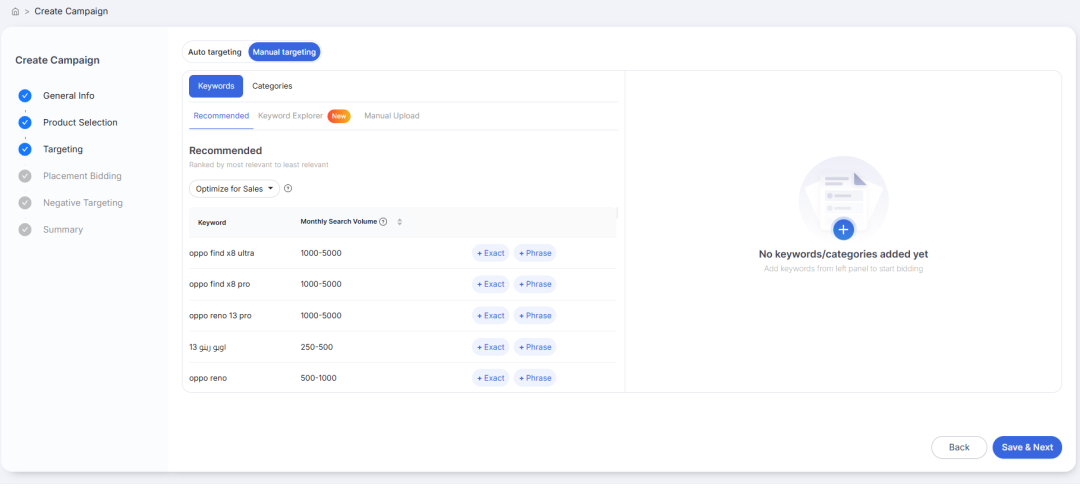Image resolution: width=1080 pixels, height=489 pixels.
Task: Add 'oppo find x8 ultra' as Phrase
Action: [x=534, y=253]
